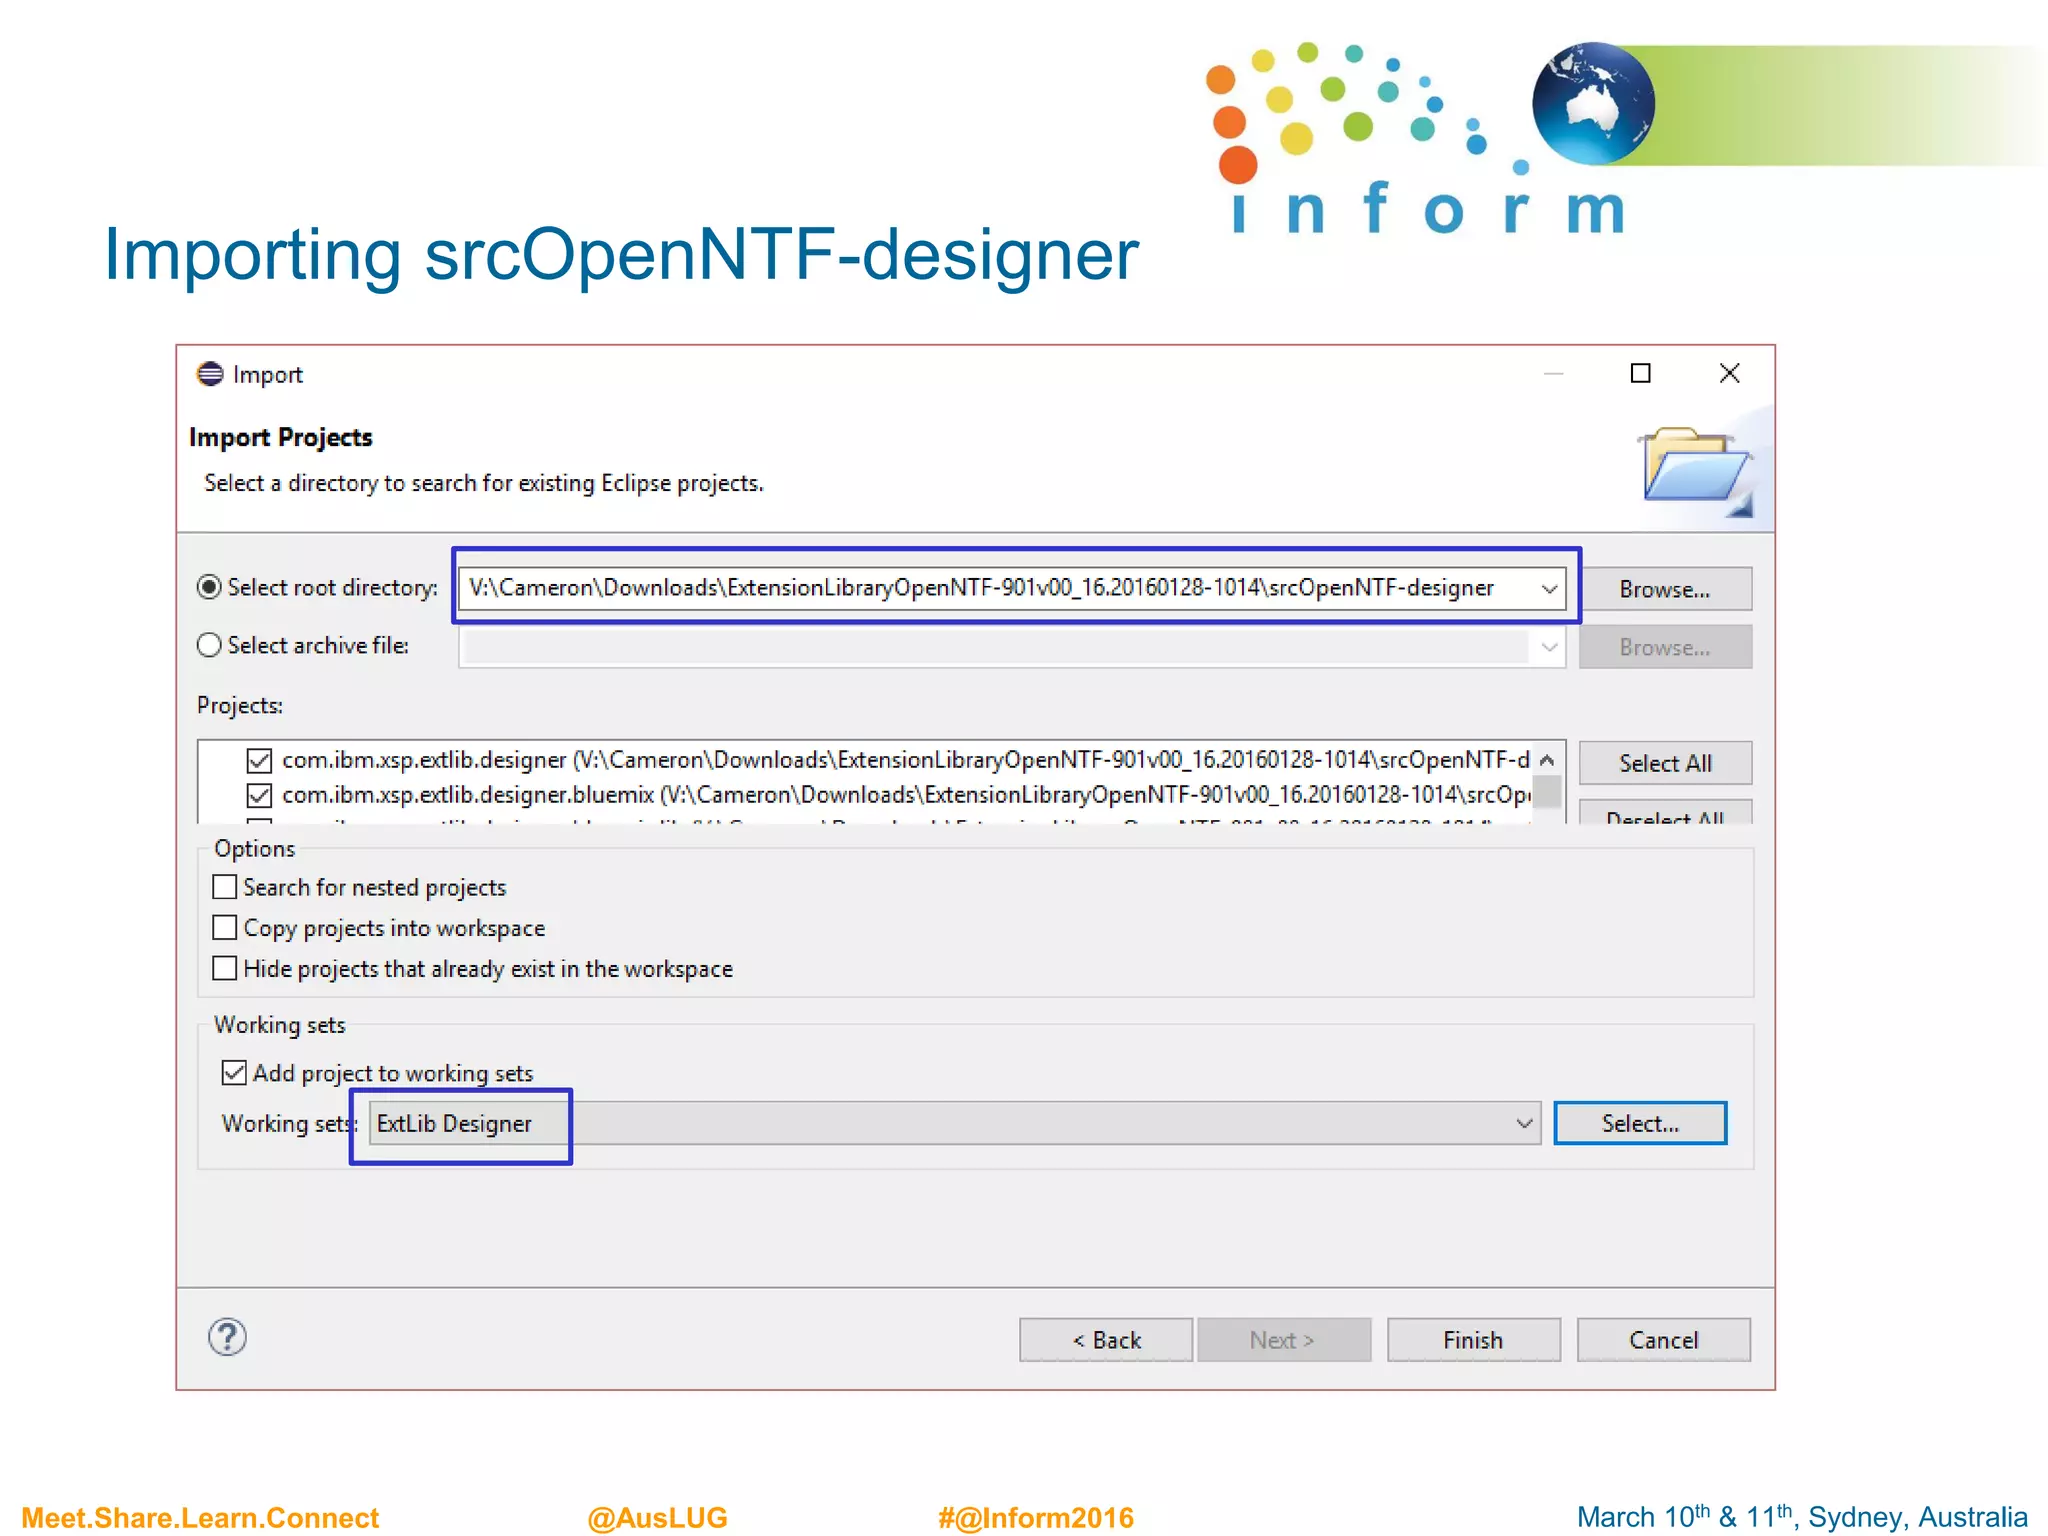Expand the root directory path dropdown
2048x1536 pixels.
[1549, 589]
